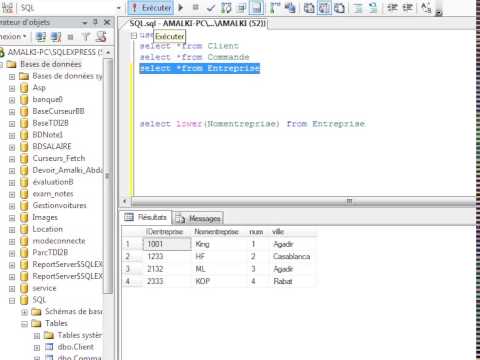The height and width of the screenshot is (360, 480).
Task: Toggle IntelliSense enabled in the toolbar
Action: 257,8
